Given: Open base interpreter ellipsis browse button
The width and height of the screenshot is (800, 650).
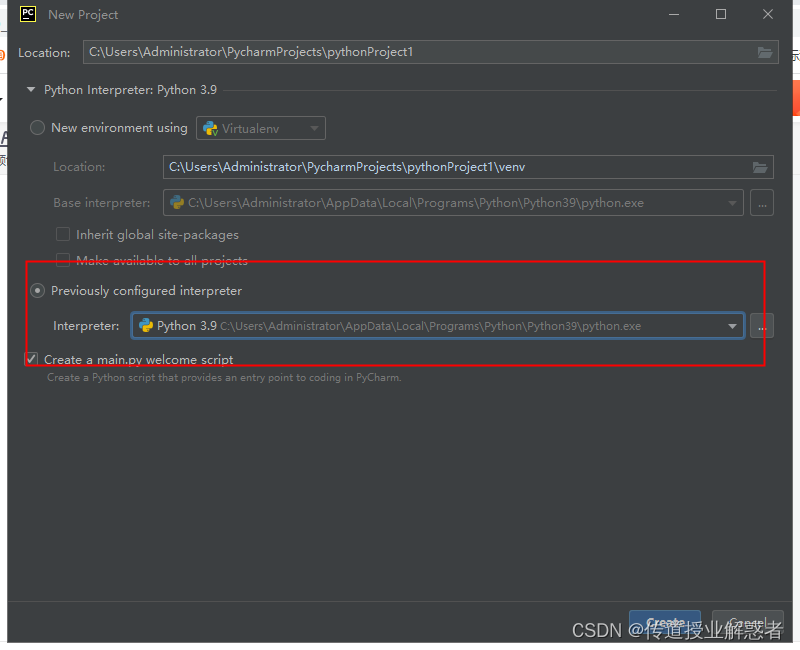Looking at the screenshot, I should [762, 203].
